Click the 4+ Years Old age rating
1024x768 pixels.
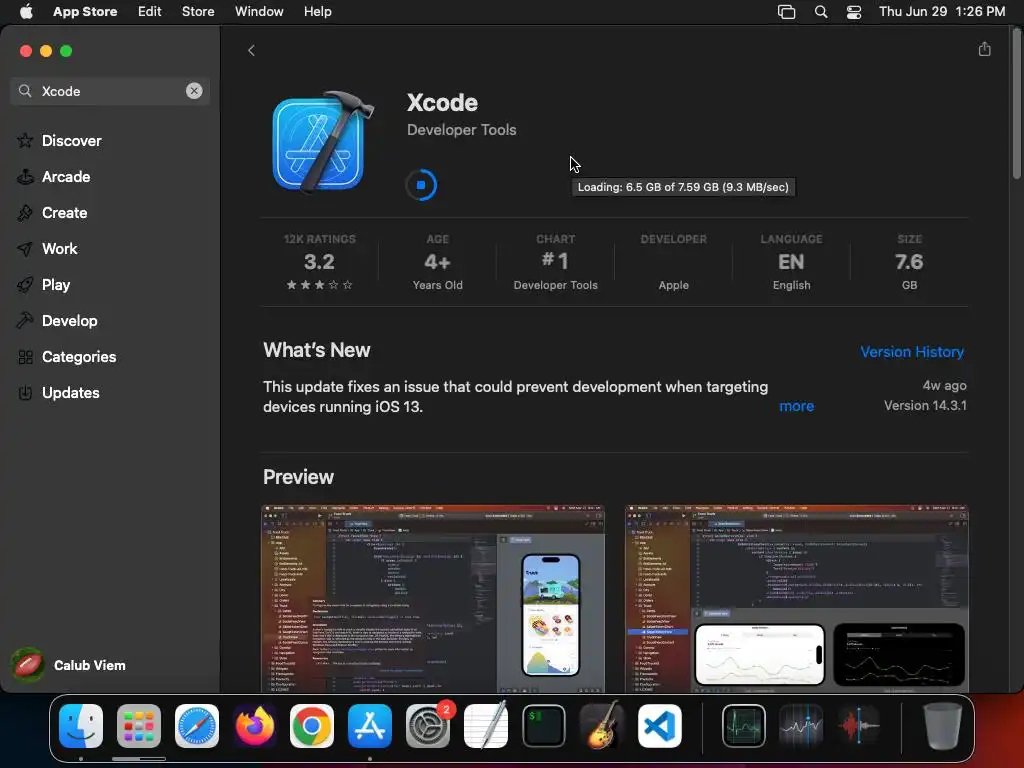click(438, 262)
